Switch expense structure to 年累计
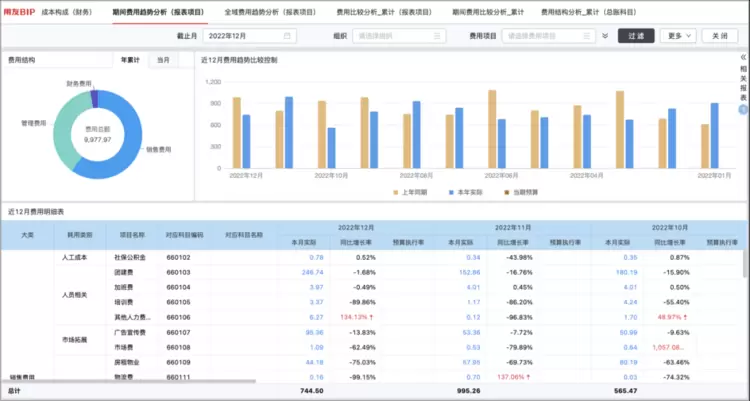This screenshot has height=401, width=750. pyautogui.click(x=130, y=60)
